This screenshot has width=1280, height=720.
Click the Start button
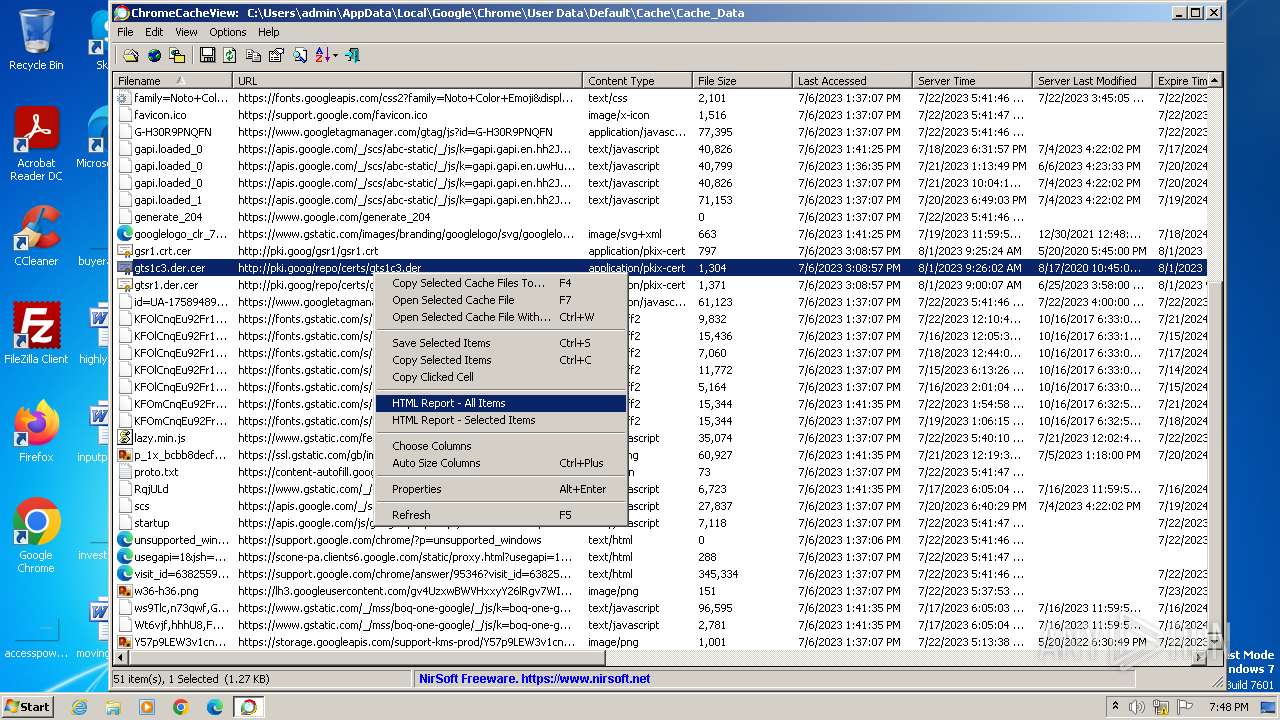click(x=27, y=706)
